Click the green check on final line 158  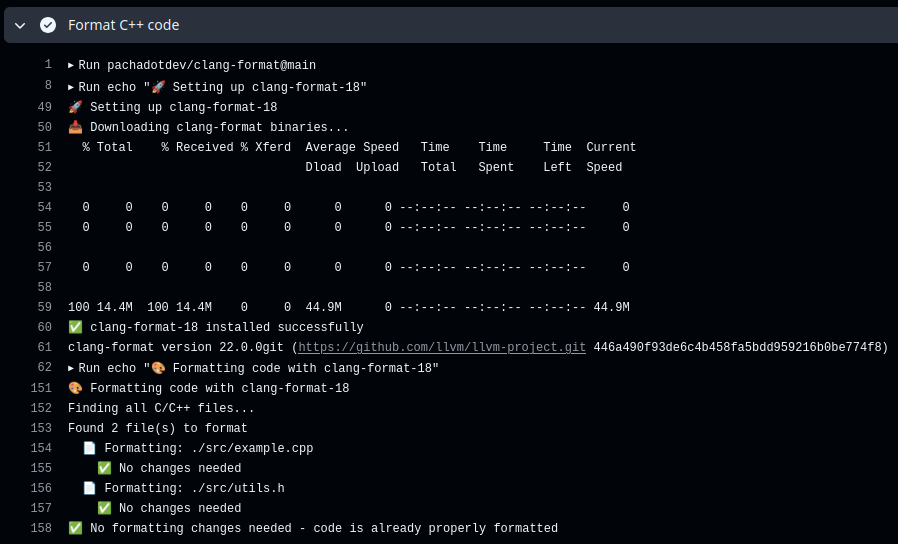[75, 528]
